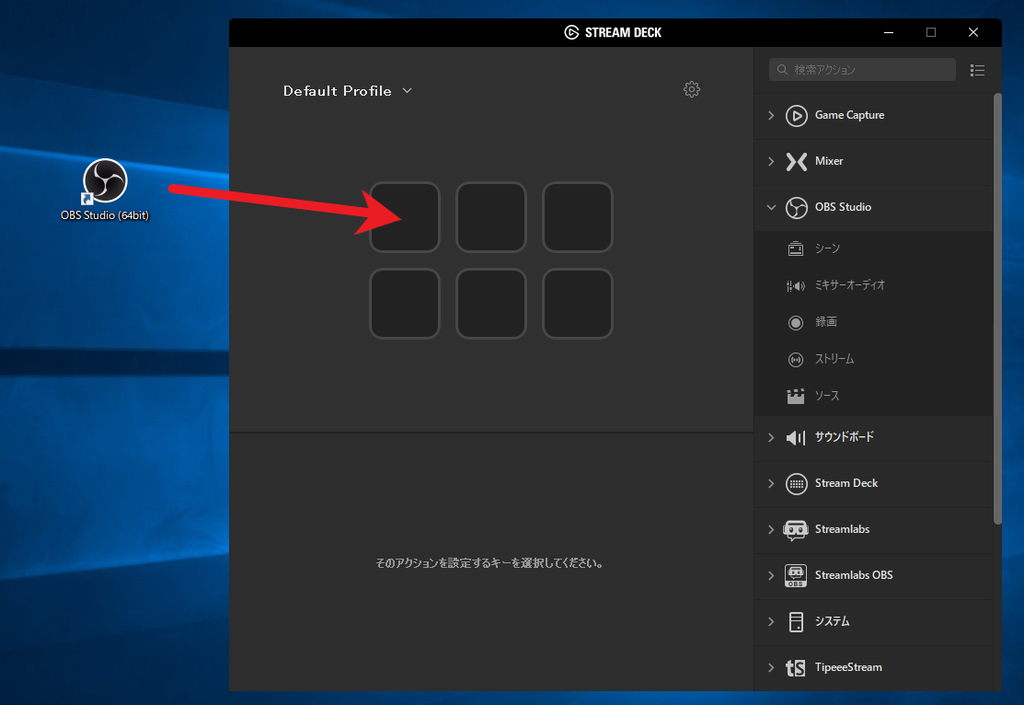Close the Stream Deck window

point(973,33)
